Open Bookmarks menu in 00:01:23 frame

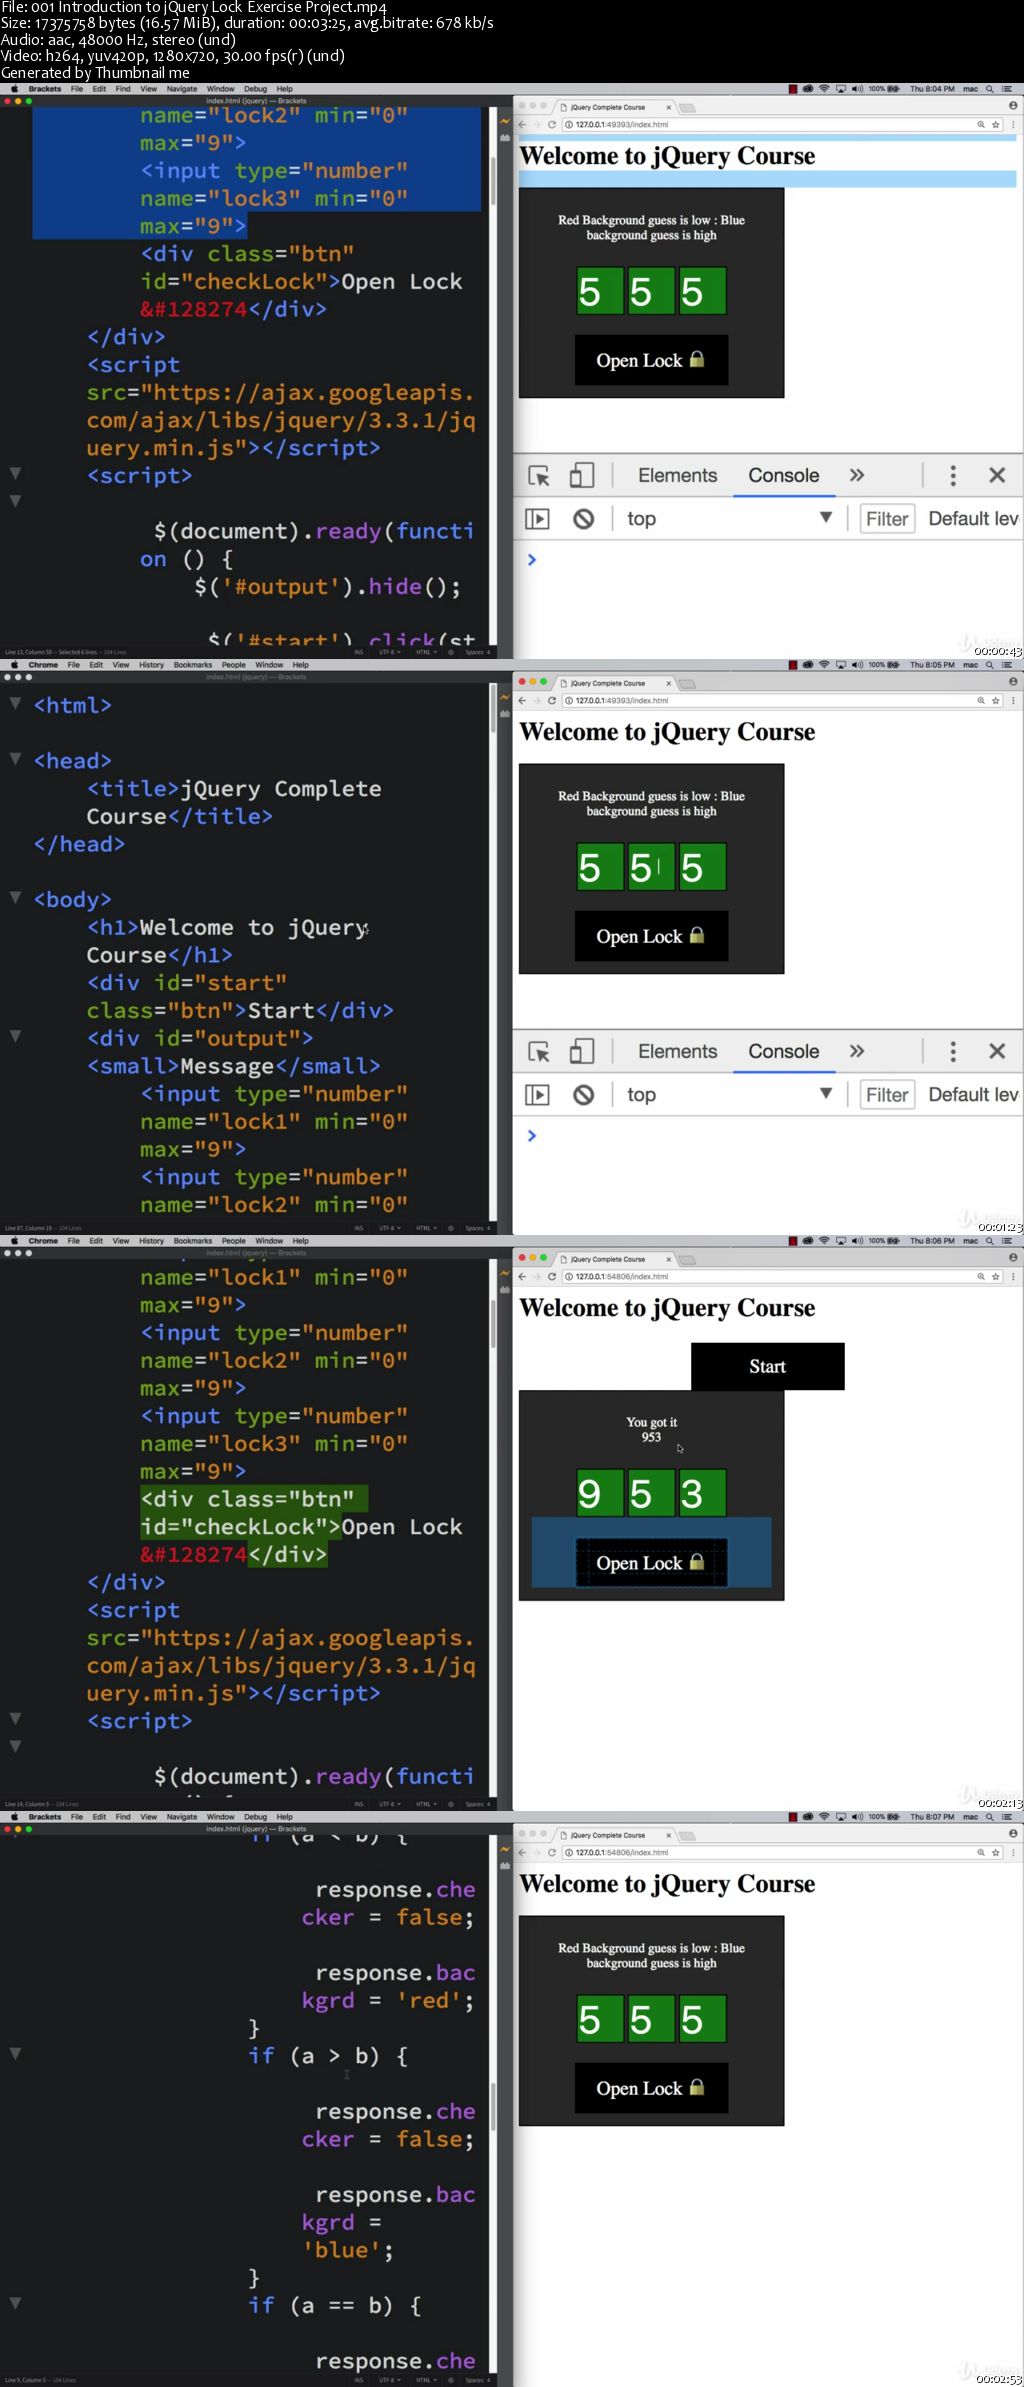point(192,665)
